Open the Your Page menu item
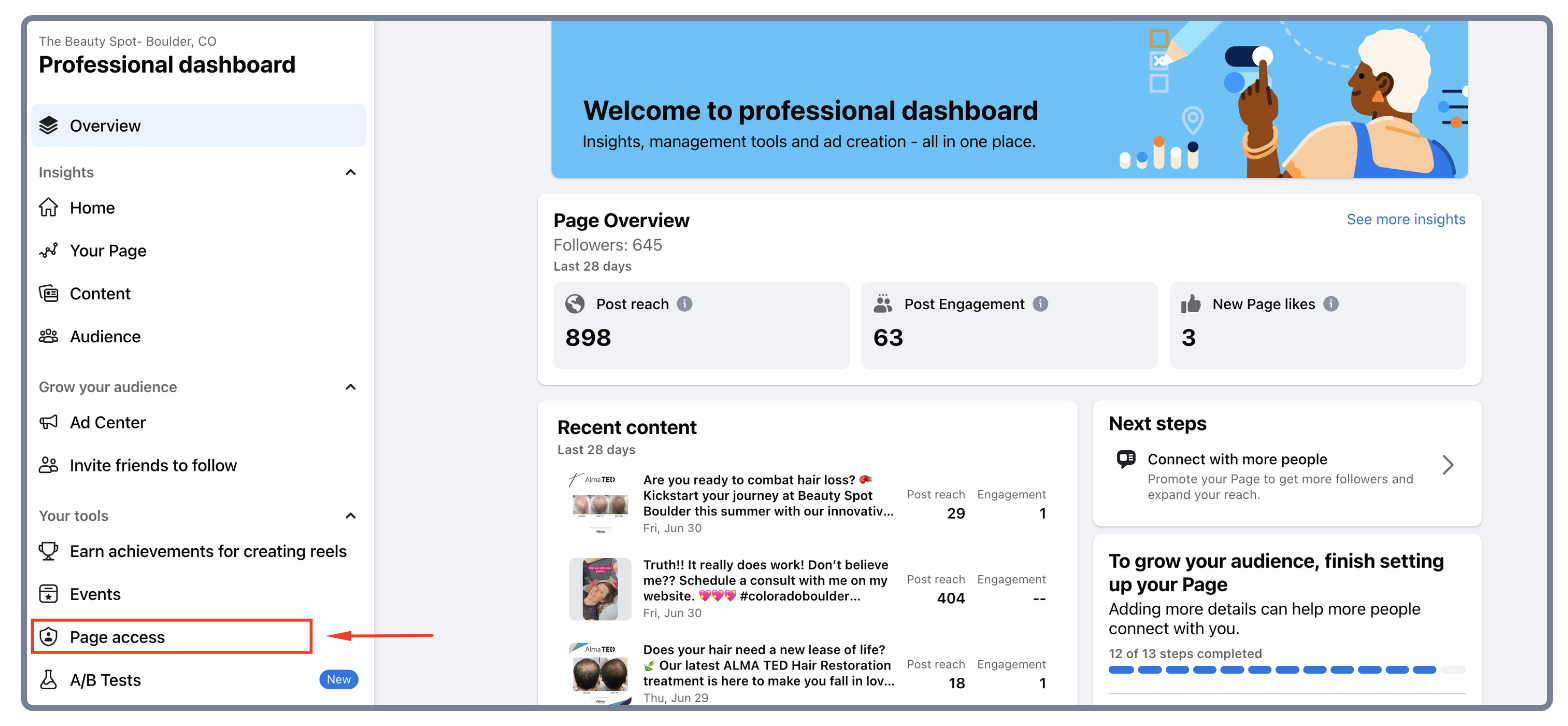Screen dimensions: 1568x726 (x=108, y=251)
